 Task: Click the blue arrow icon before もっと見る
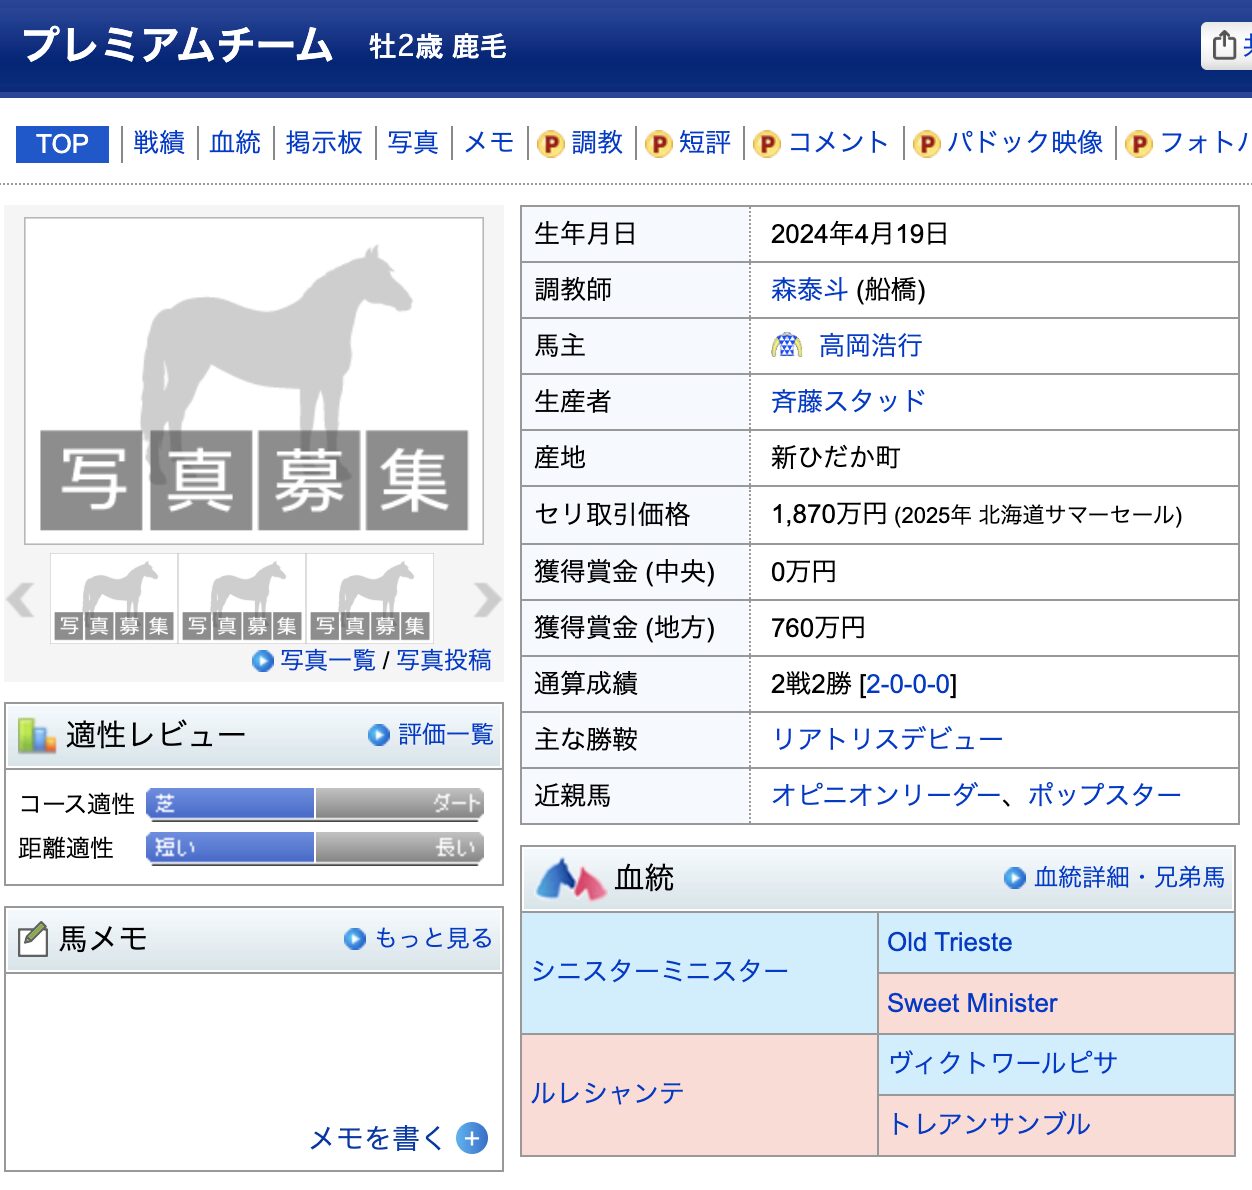pos(355,939)
